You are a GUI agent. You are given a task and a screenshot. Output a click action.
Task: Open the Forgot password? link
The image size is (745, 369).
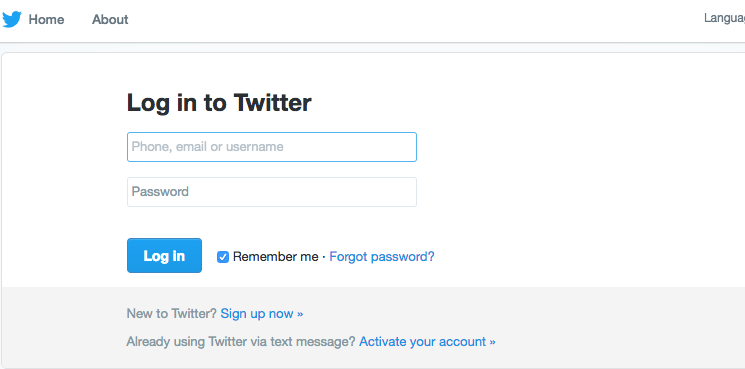(382, 257)
